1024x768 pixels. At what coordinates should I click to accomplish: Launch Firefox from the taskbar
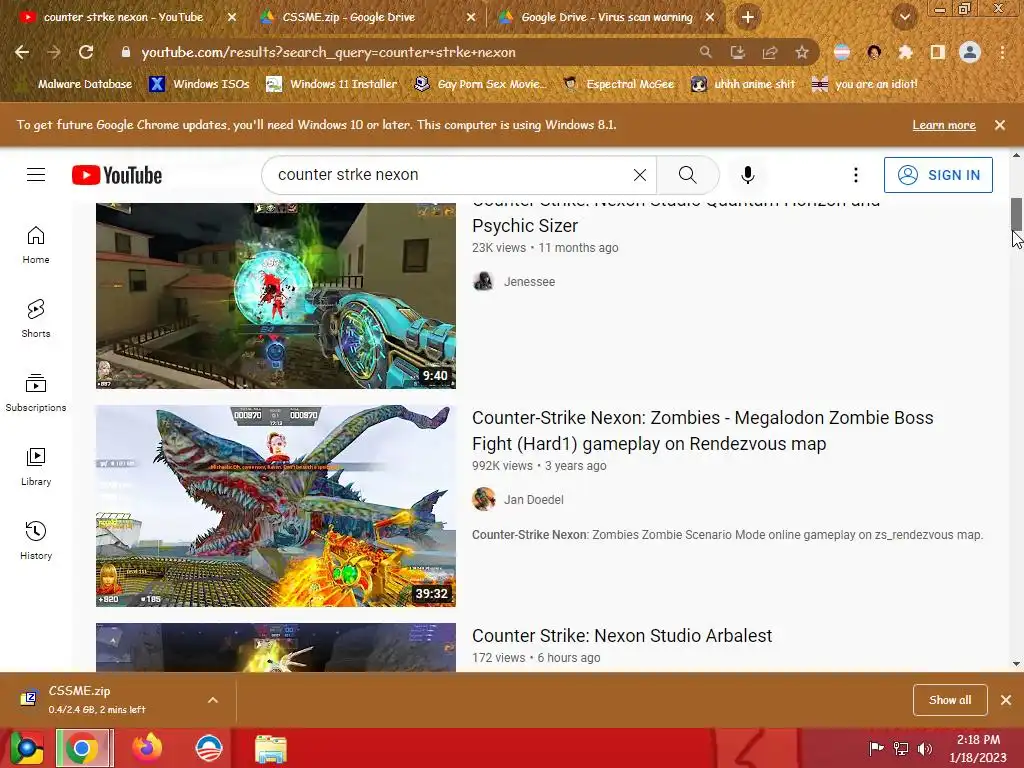[147, 748]
